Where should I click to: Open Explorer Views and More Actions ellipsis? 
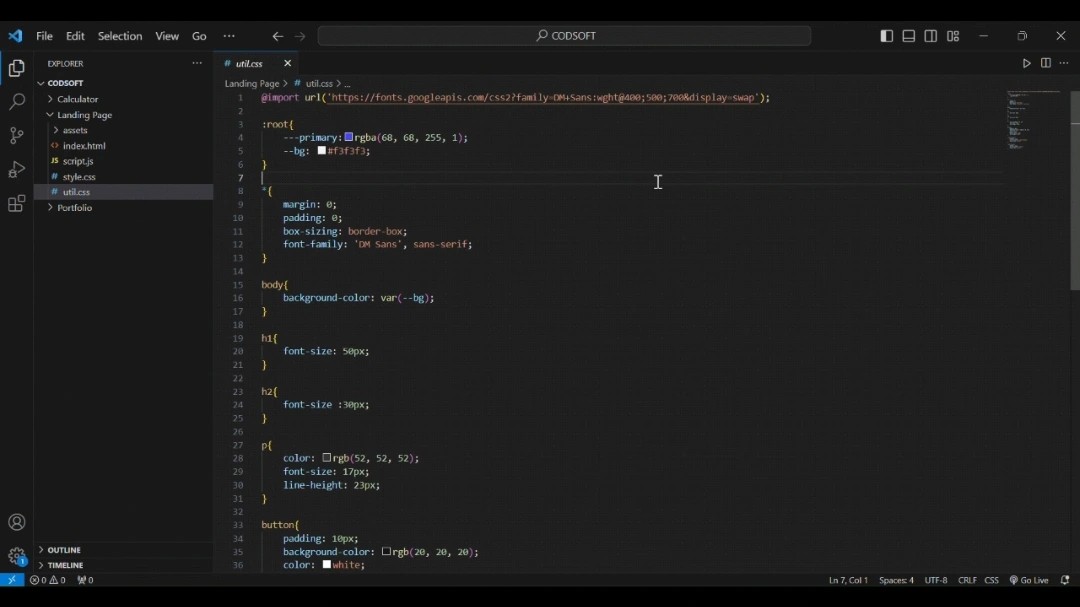(197, 63)
